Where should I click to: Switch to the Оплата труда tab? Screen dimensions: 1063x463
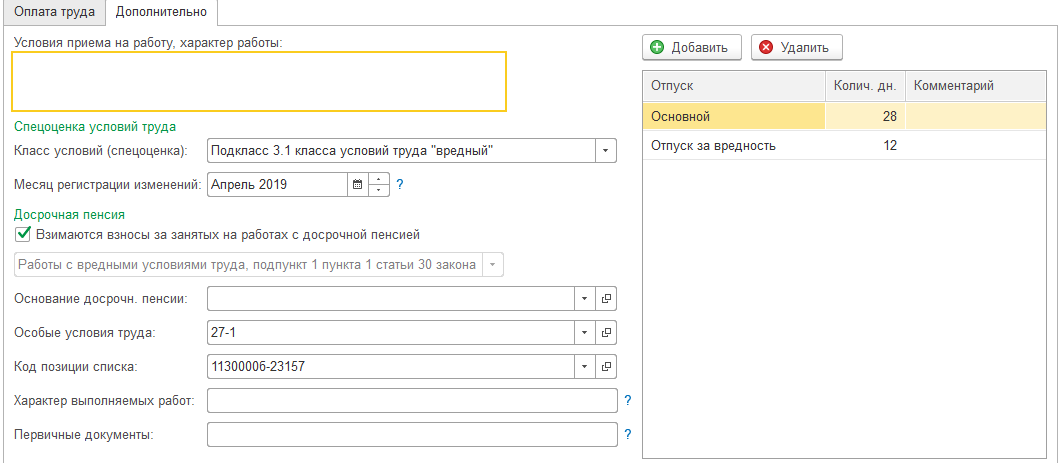pyautogui.click(x=54, y=12)
